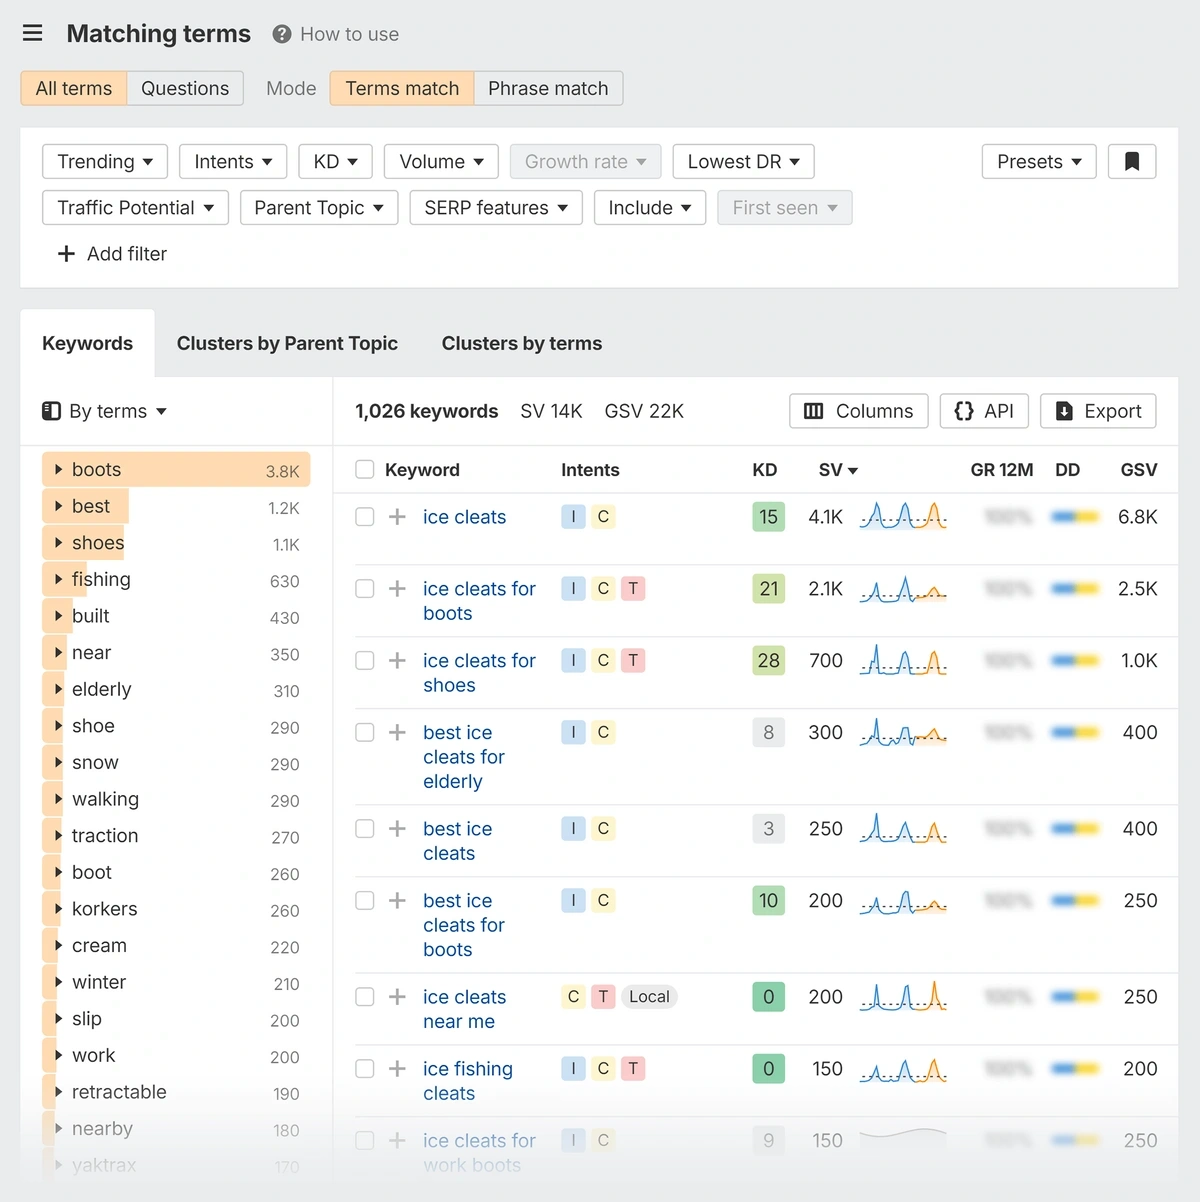Click the bookmark saved filters icon
This screenshot has height=1202, width=1200.
1132,161
